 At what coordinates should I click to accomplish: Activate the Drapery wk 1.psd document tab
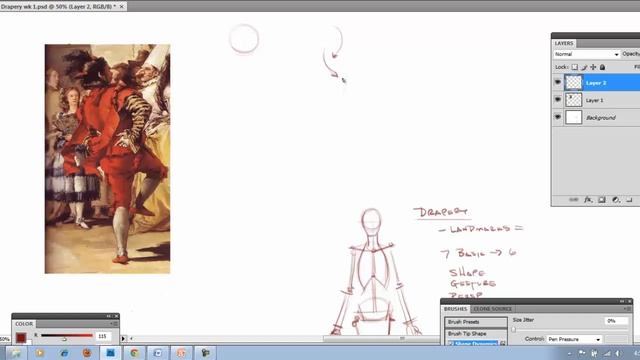pos(58,7)
